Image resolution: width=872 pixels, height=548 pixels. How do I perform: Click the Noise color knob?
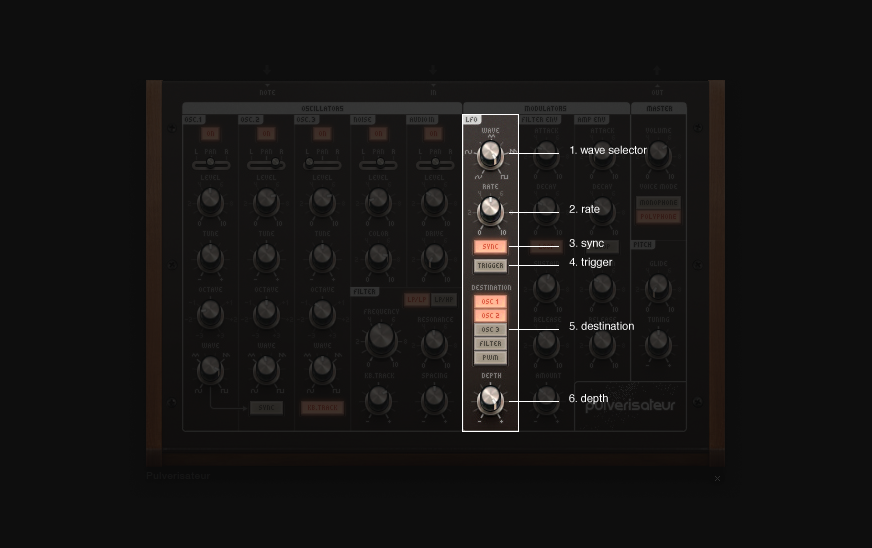pos(378,256)
